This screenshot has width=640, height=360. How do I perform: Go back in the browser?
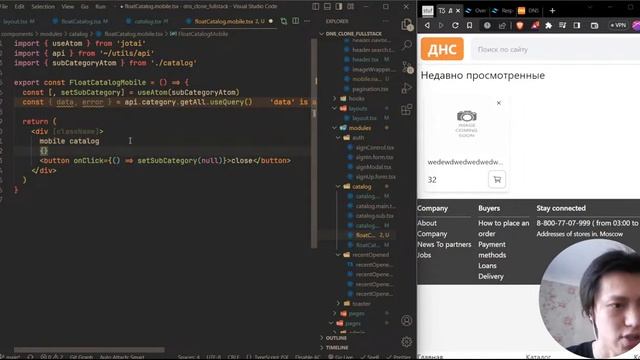pyautogui.click(x=427, y=25)
